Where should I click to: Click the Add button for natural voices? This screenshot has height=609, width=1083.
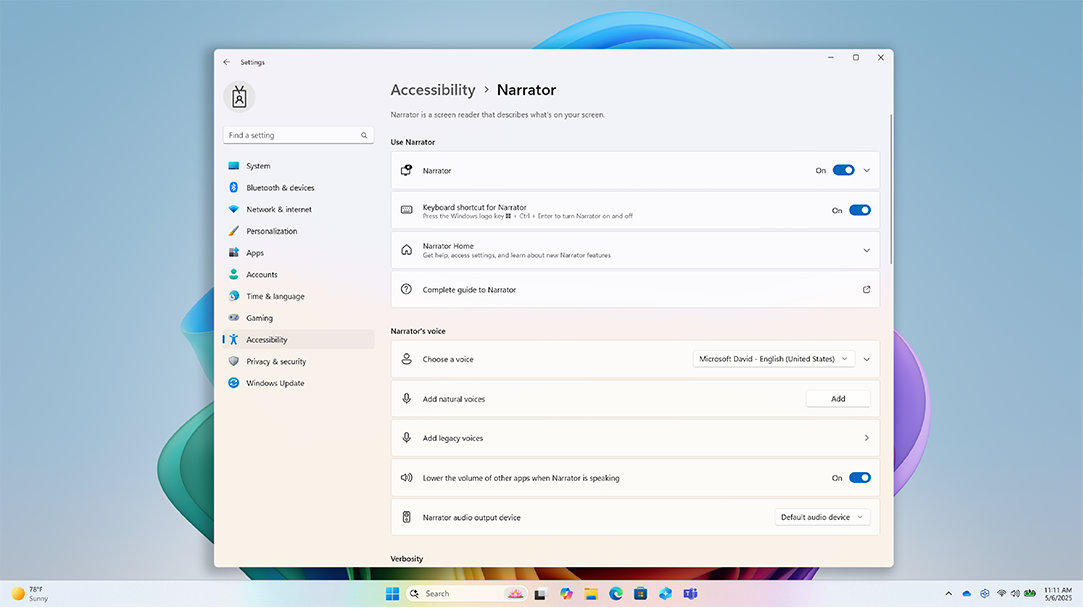tap(838, 398)
